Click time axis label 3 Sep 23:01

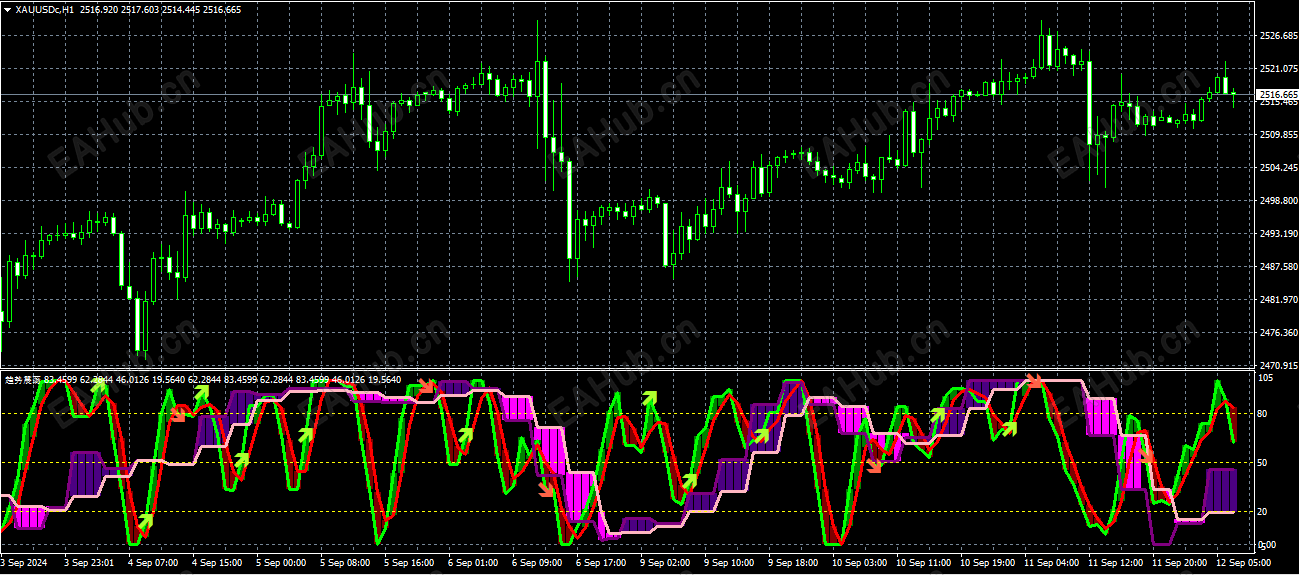tap(91, 563)
